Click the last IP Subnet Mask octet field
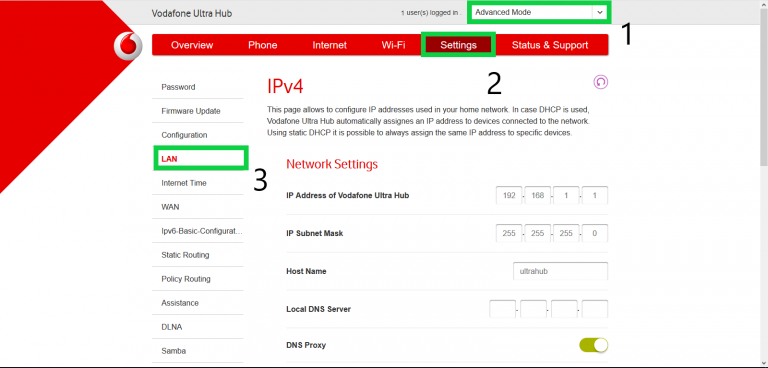768x368 pixels. 595,233
